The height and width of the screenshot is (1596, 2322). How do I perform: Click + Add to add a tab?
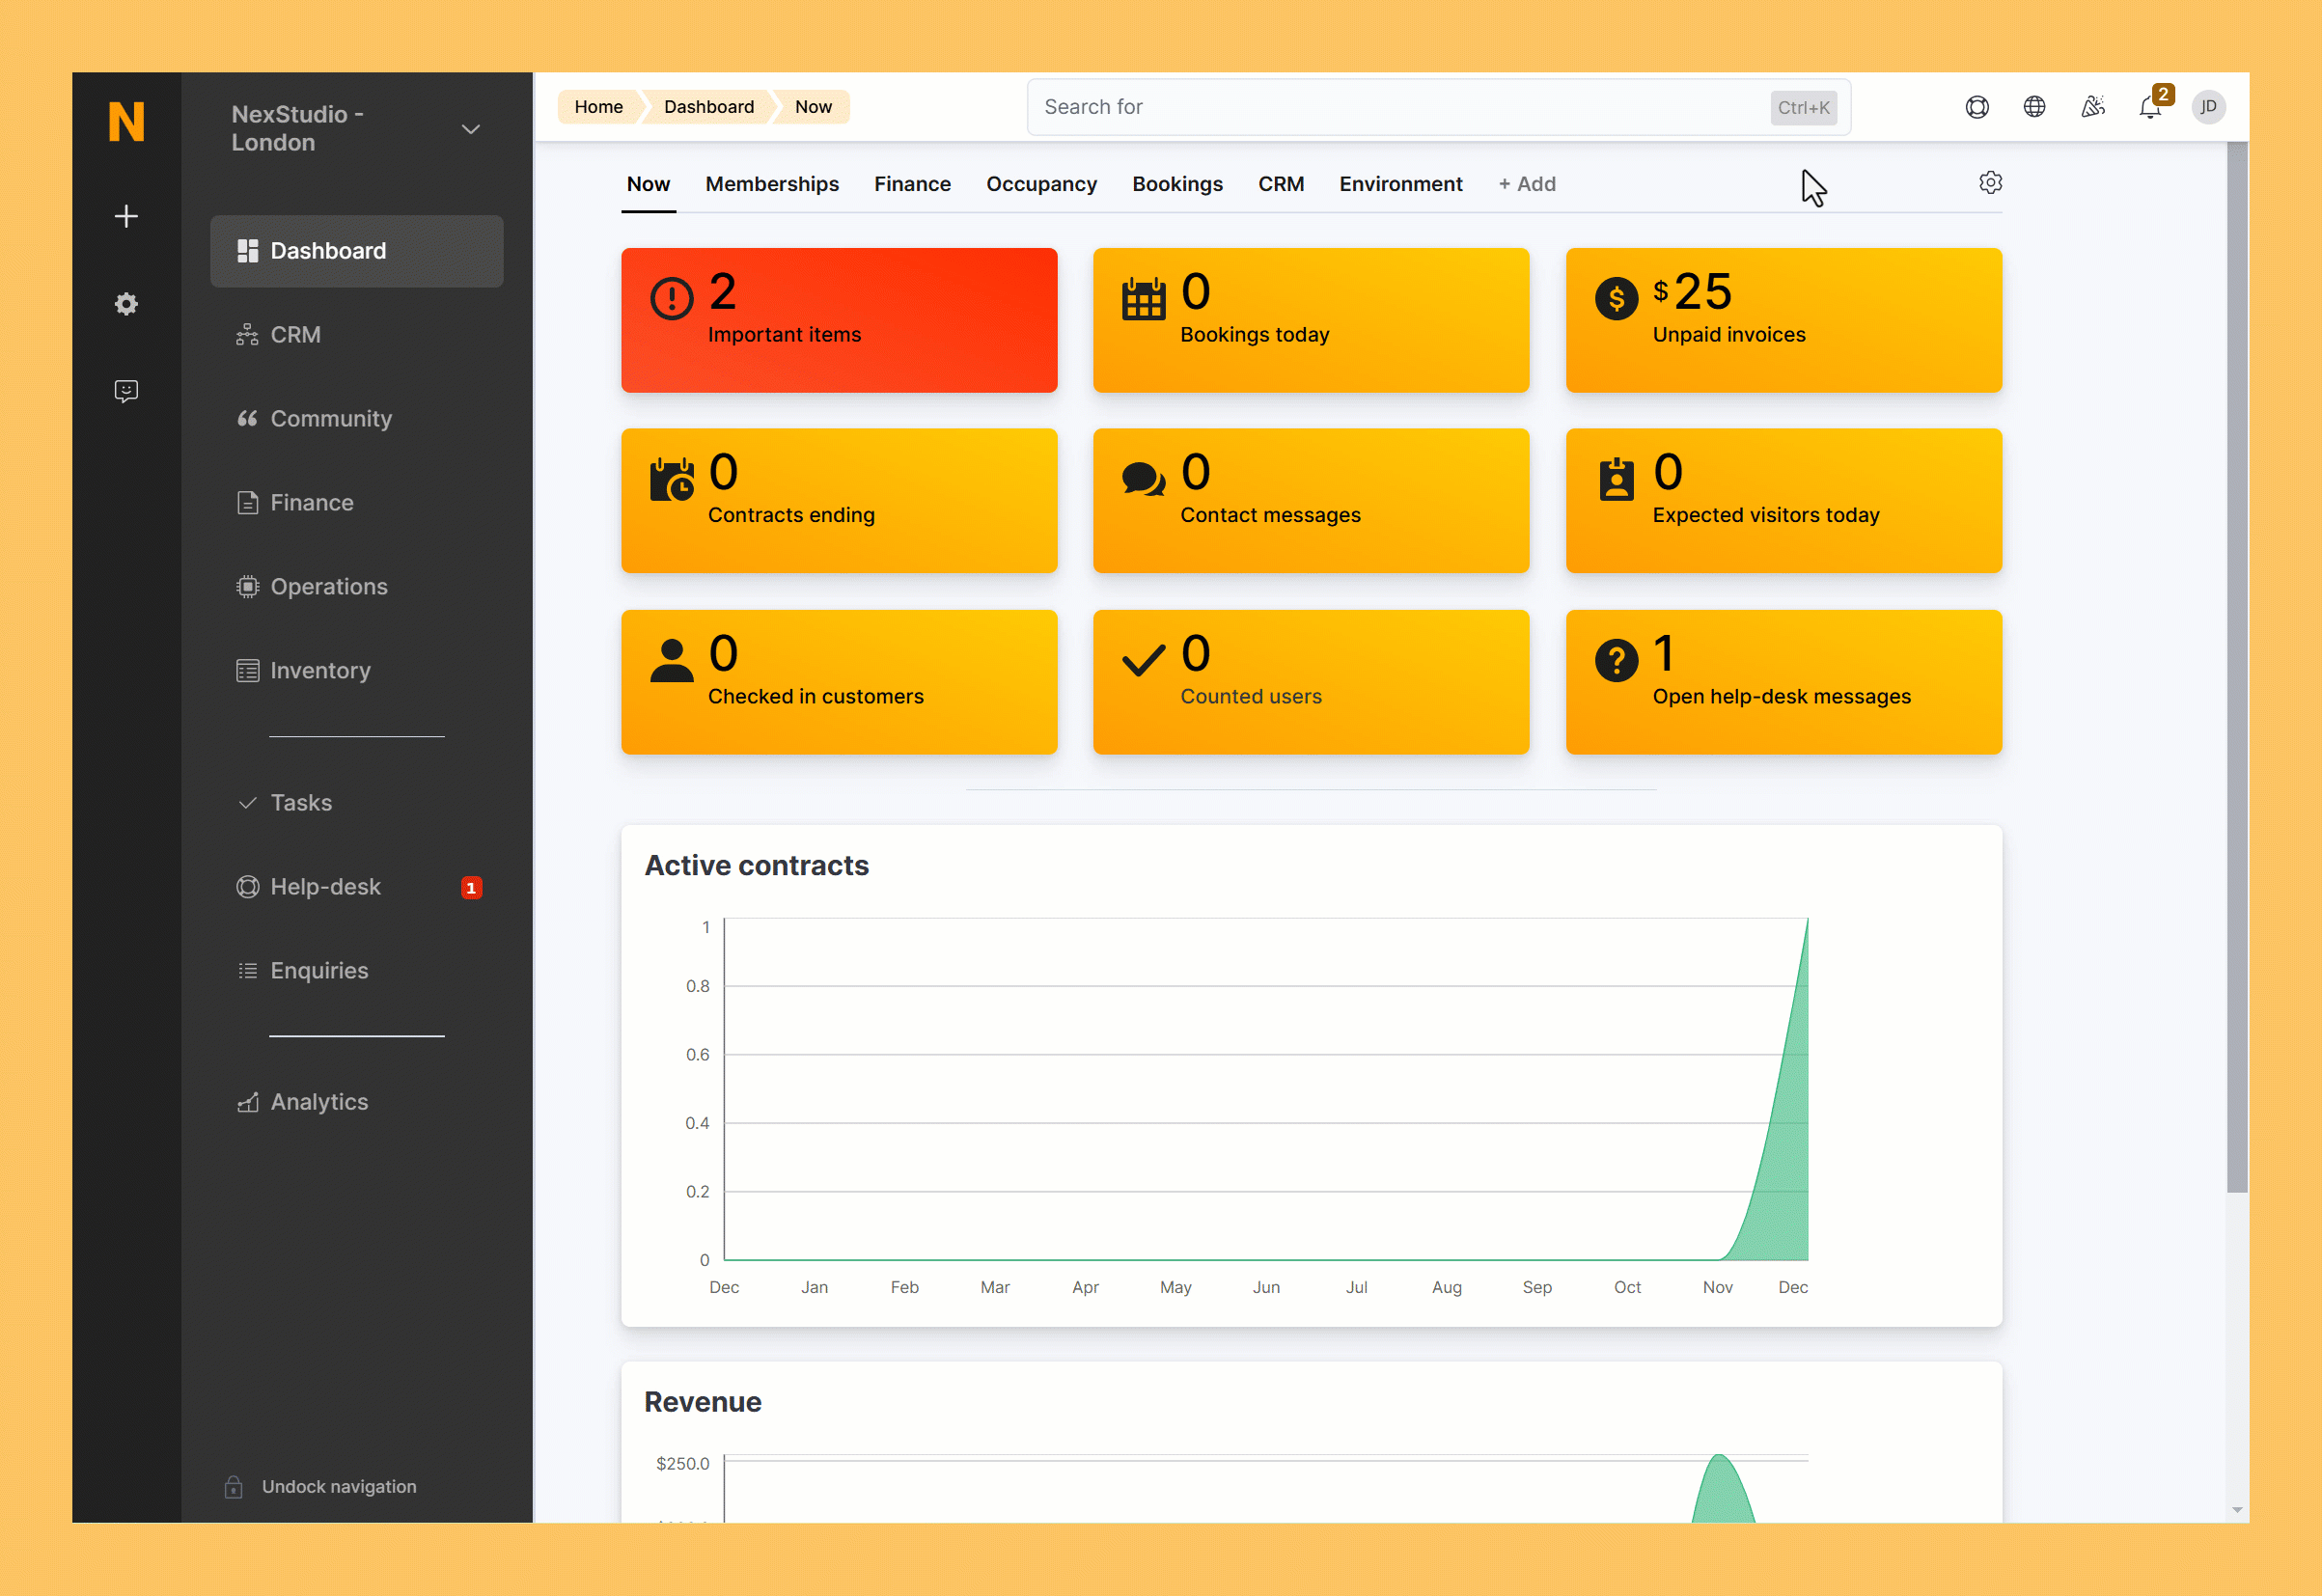pyautogui.click(x=1527, y=184)
